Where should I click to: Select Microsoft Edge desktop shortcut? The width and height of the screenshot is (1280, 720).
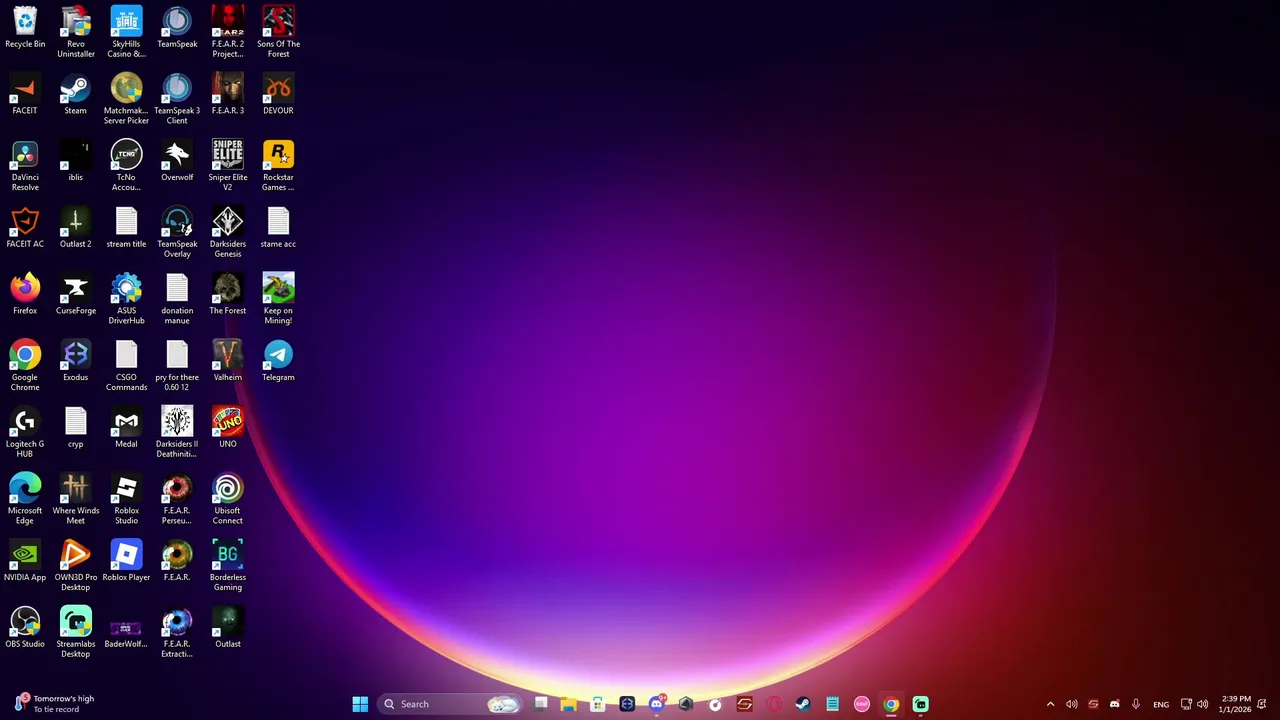pyautogui.click(x=25, y=499)
